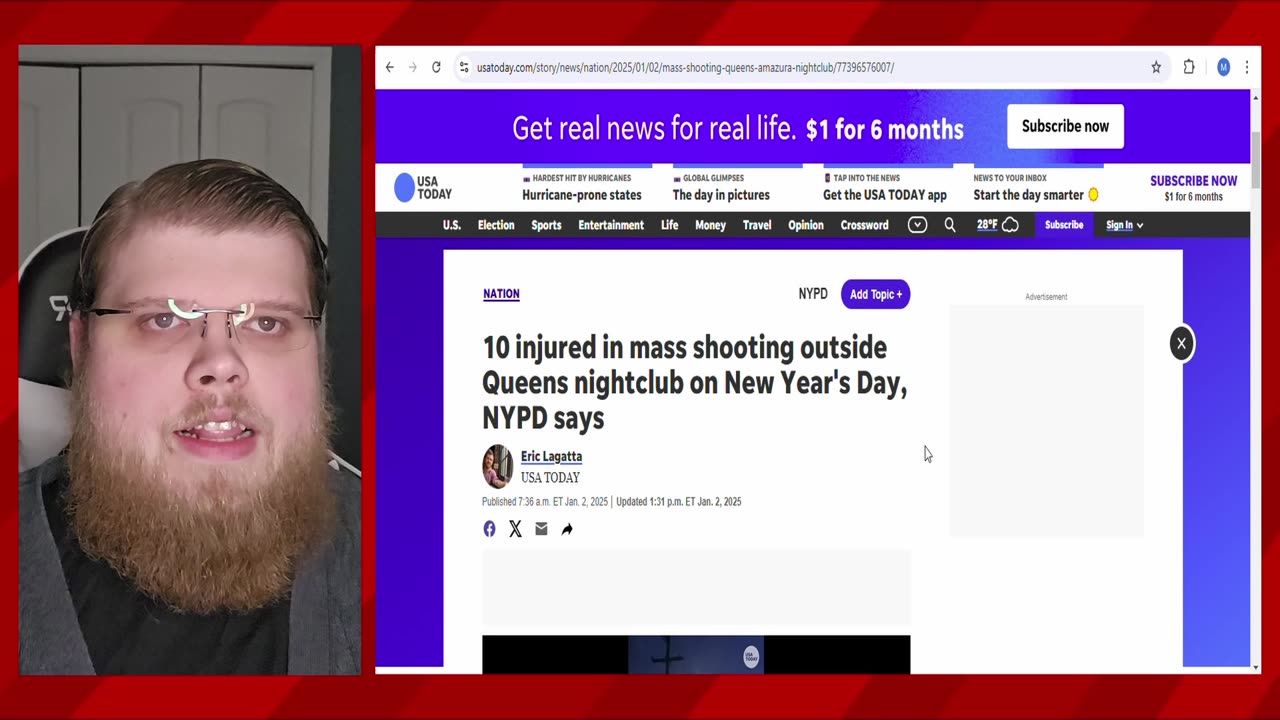1280x720 pixels.
Task: Click the Subscribe now banner button
Action: pos(1065,126)
